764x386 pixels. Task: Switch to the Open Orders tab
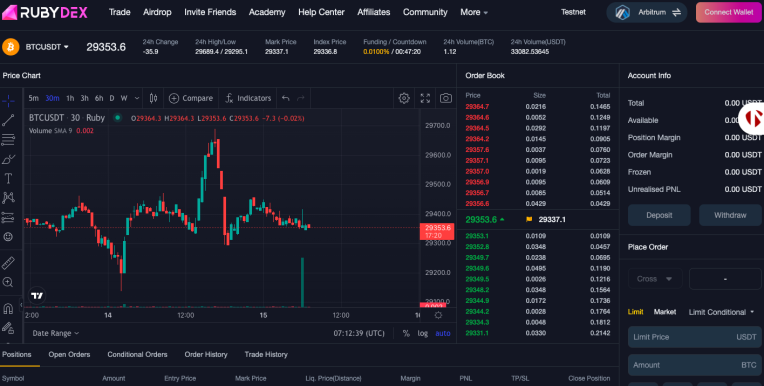click(x=69, y=354)
